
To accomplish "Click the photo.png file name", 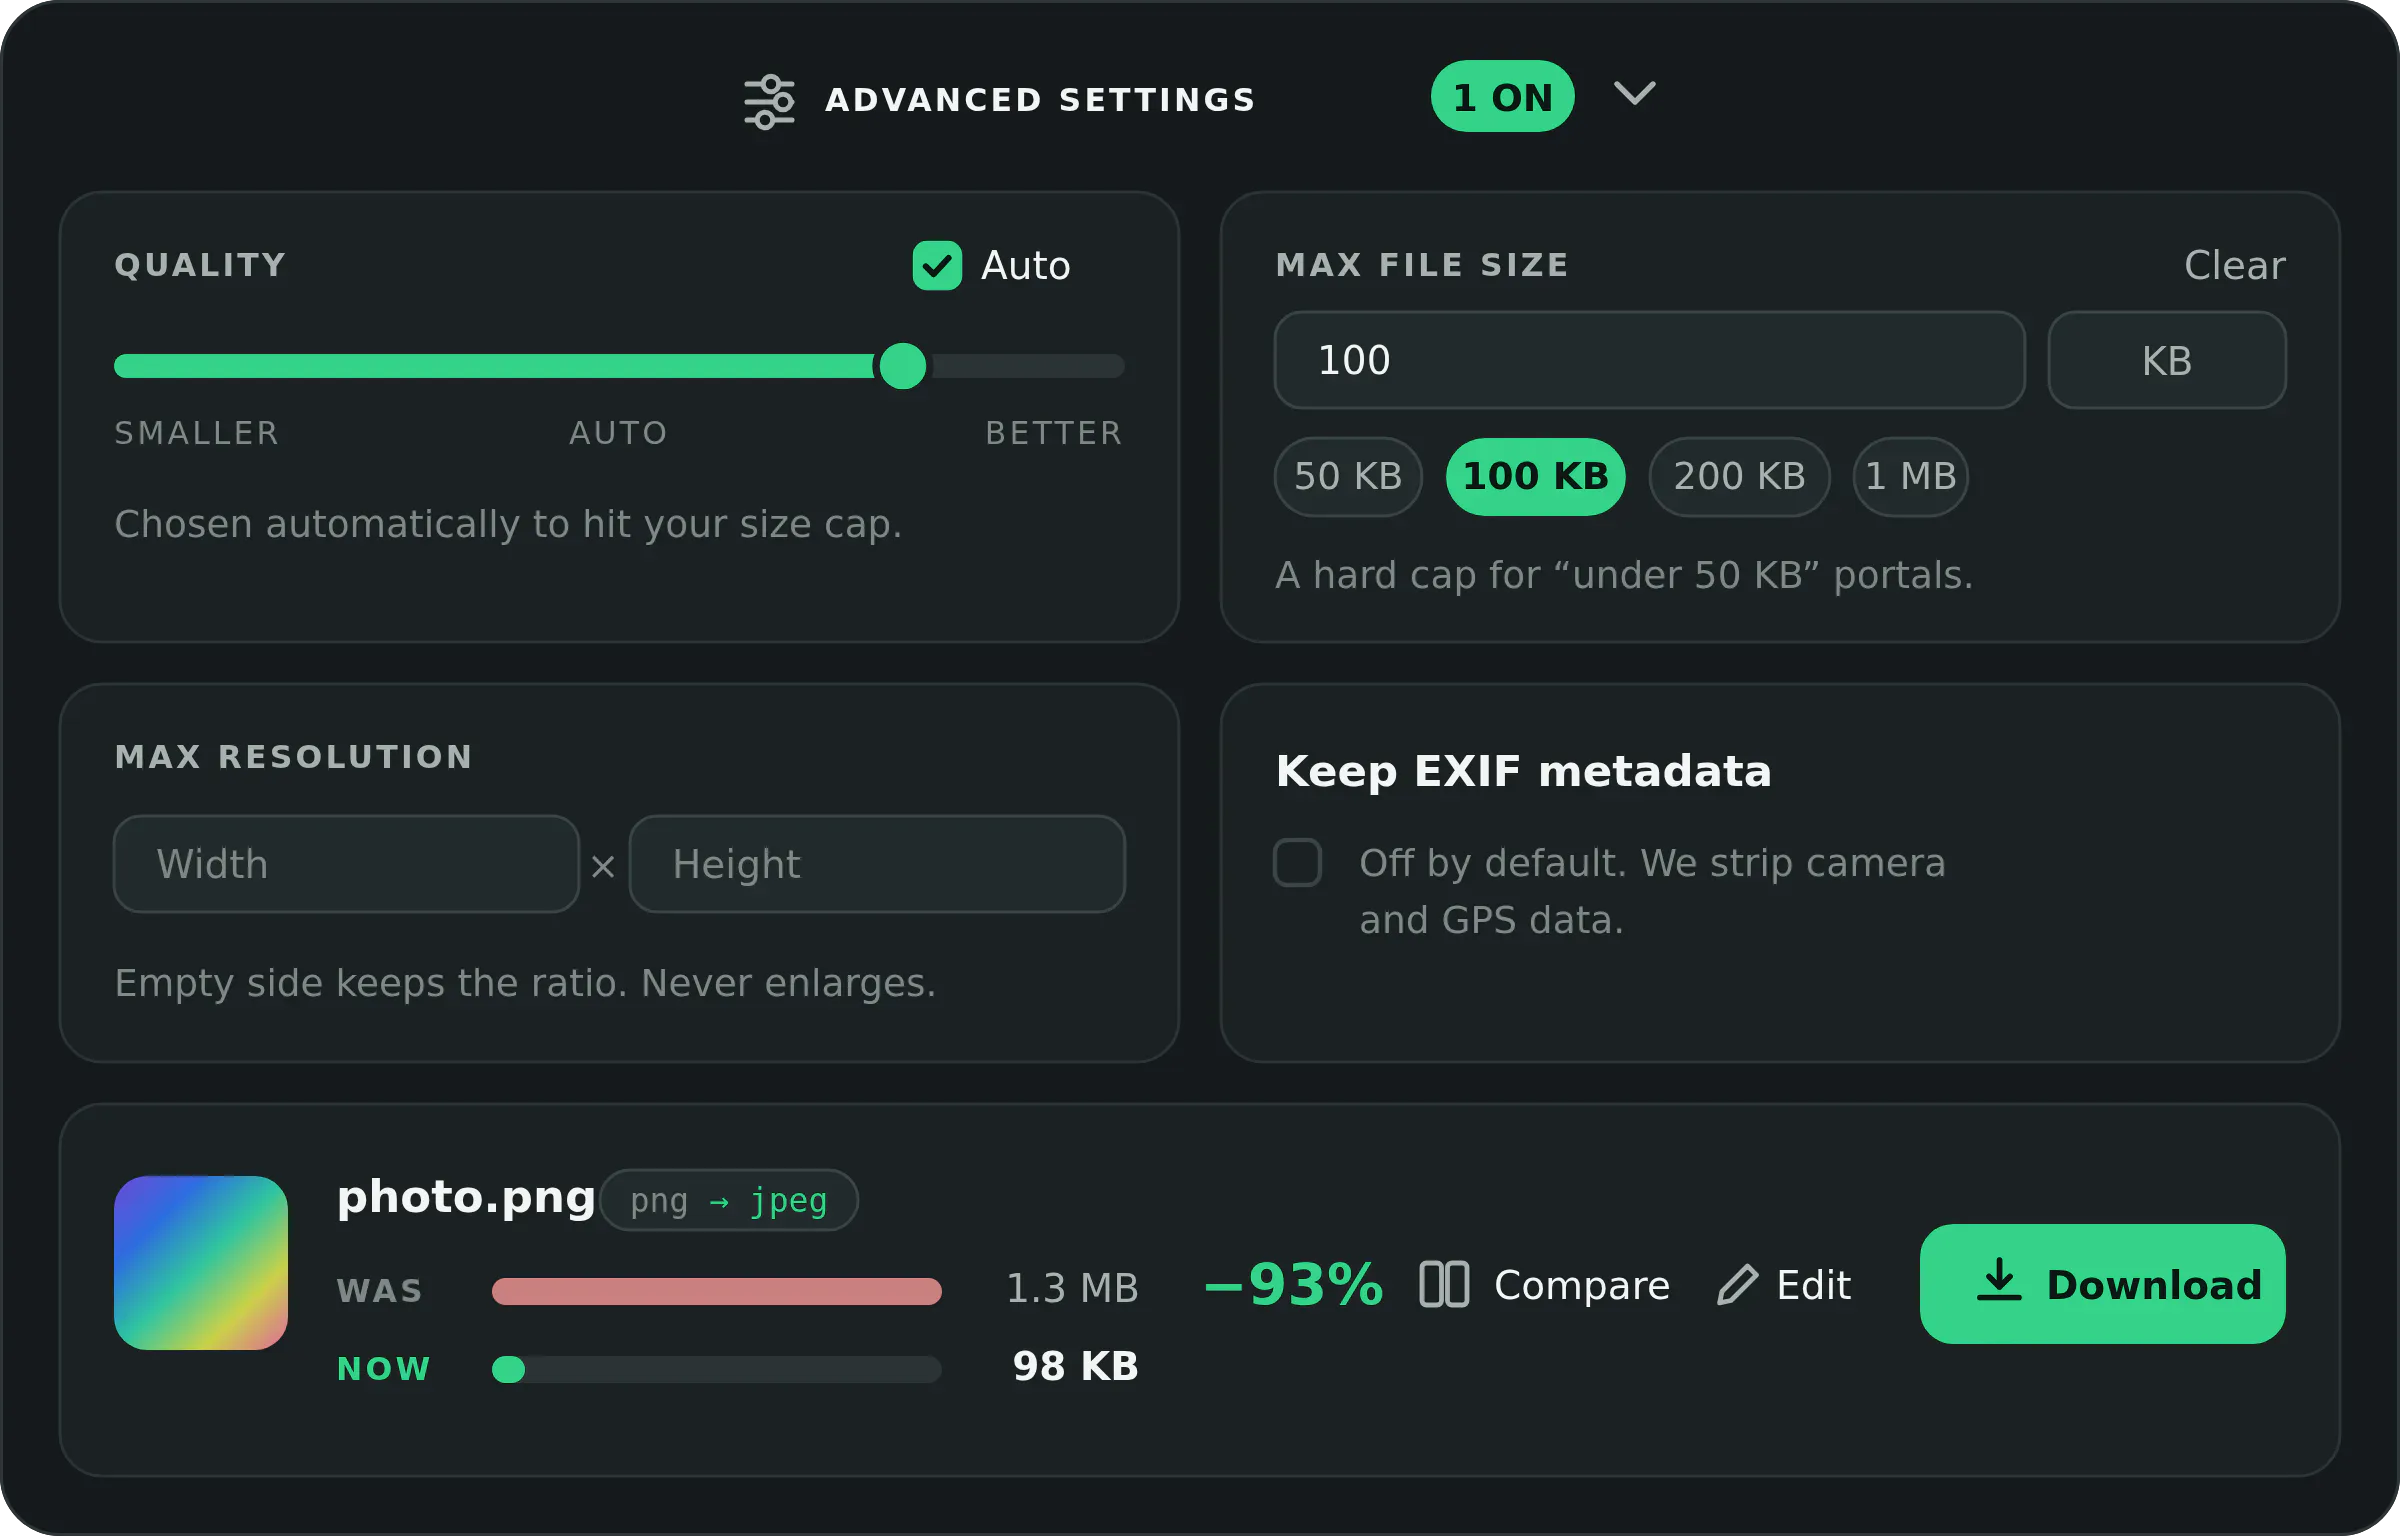I will pyautogui.click(x=466, y=1198).
